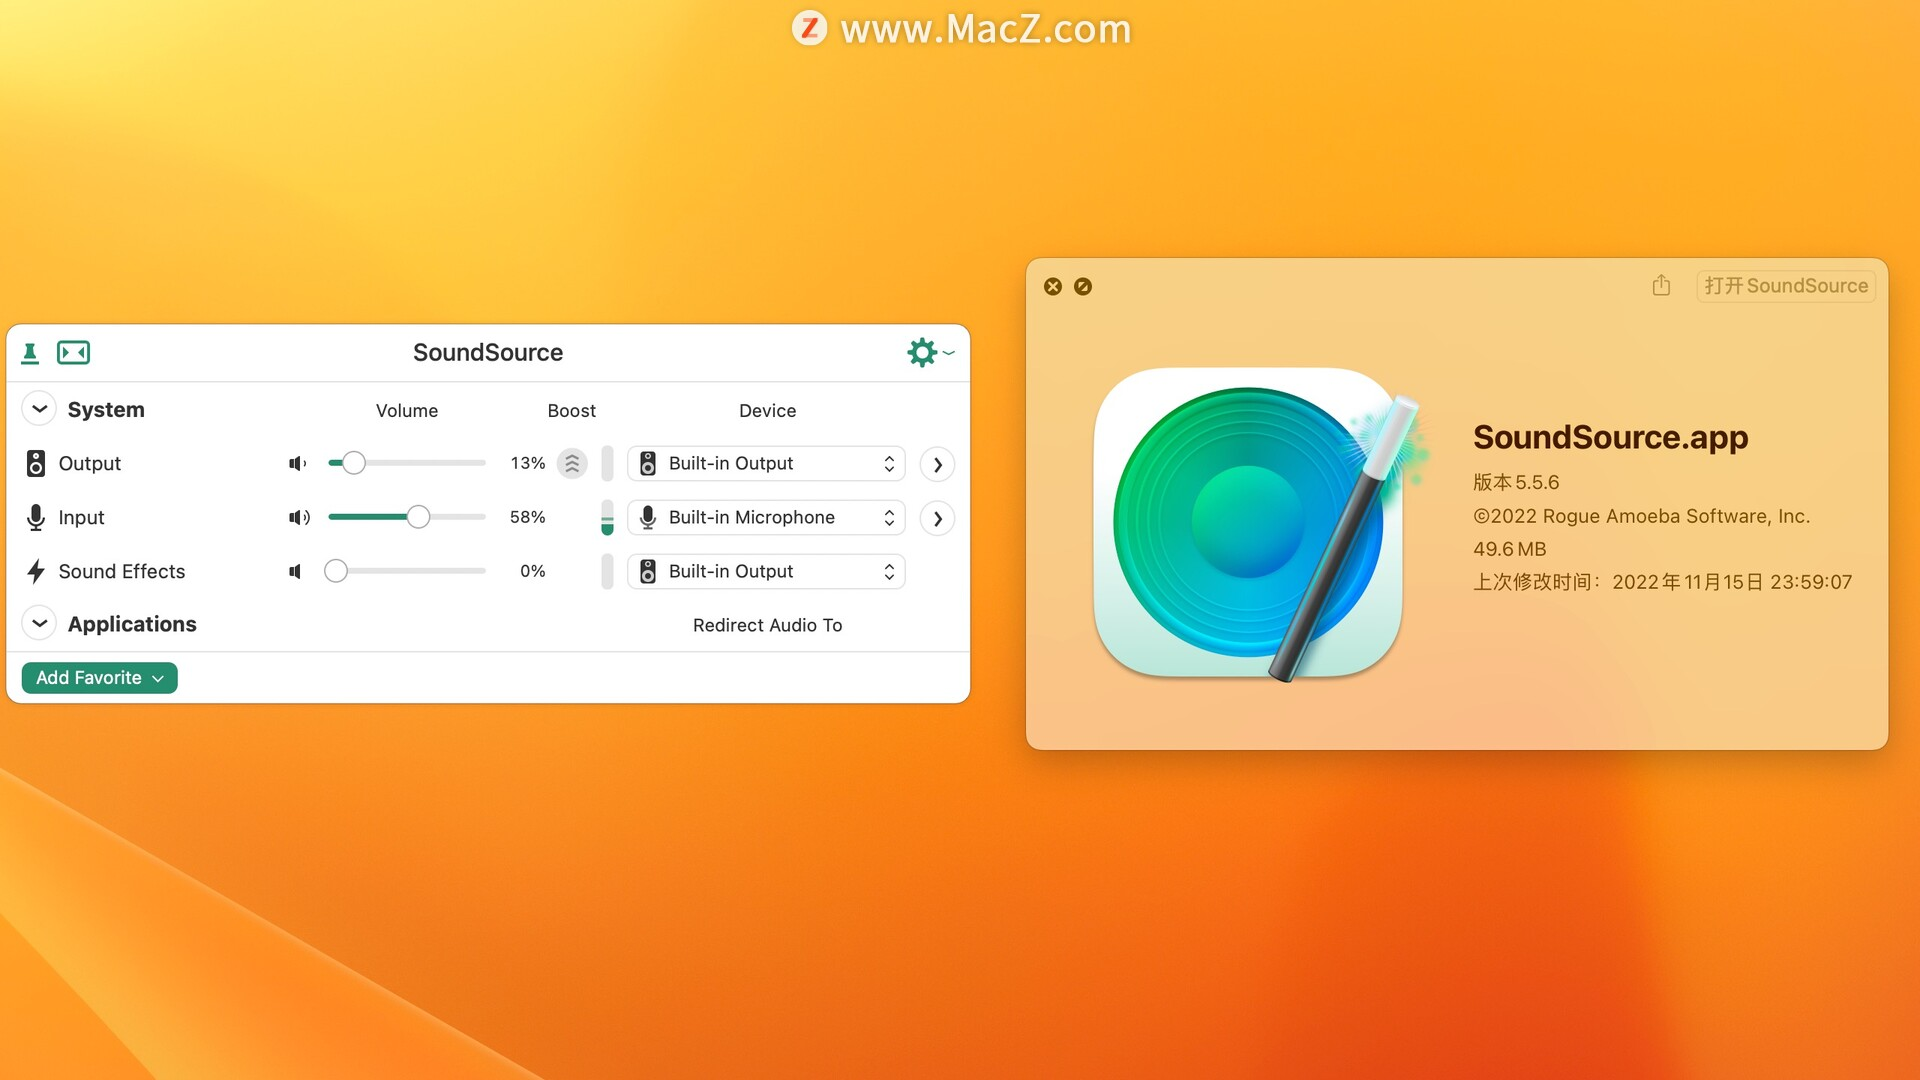1920x1080 pixels.
Task: Open Output device dropdown Built-in Output
Action: point(766,464)
